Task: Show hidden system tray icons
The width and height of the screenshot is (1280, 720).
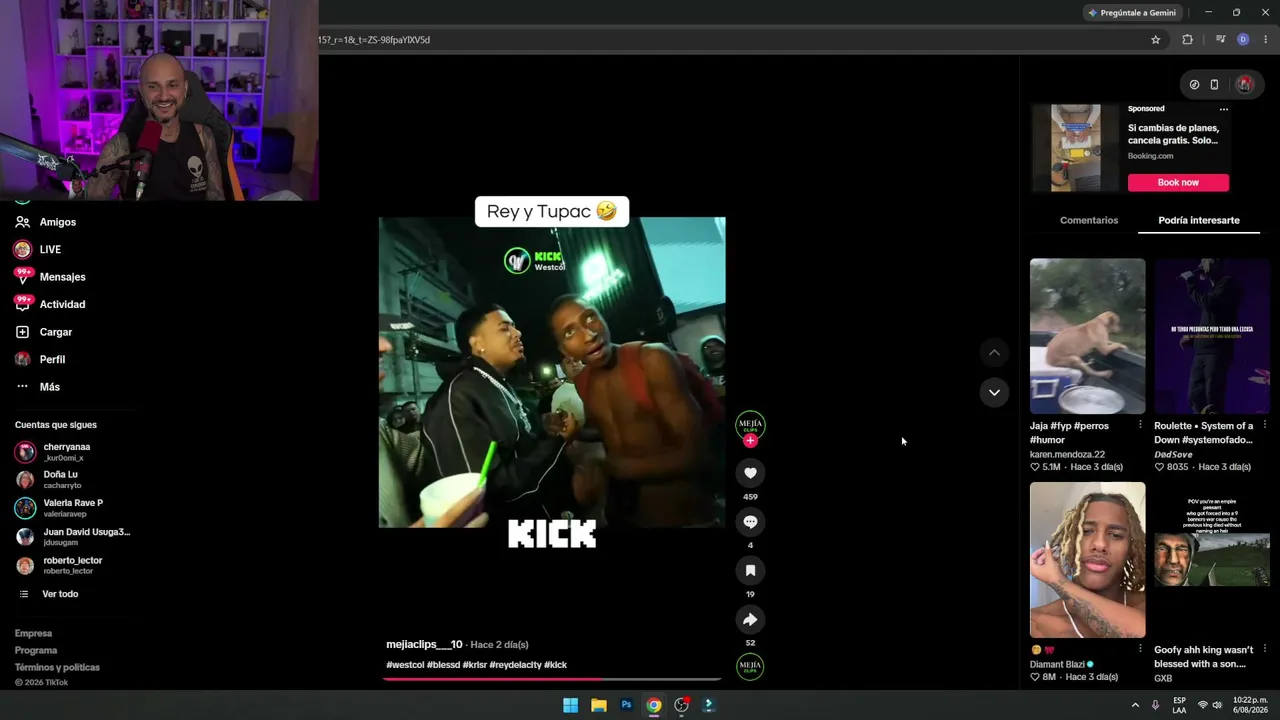Action: click(1135, 705)
